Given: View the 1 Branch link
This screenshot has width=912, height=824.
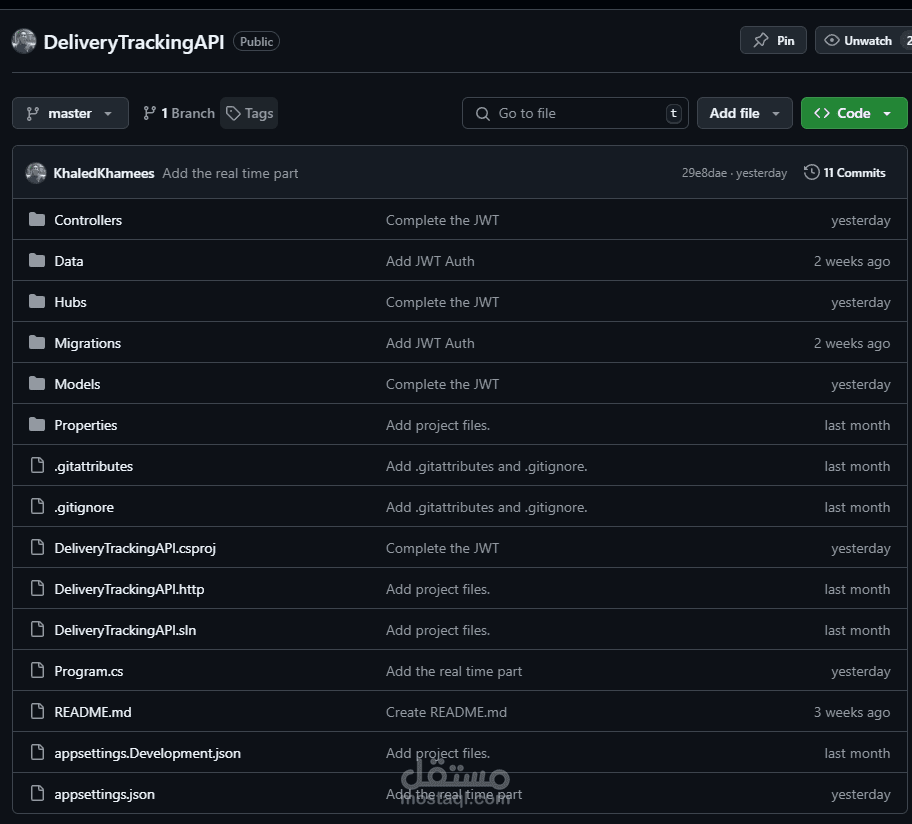Looking at the screenshot, I should point(179,113).
